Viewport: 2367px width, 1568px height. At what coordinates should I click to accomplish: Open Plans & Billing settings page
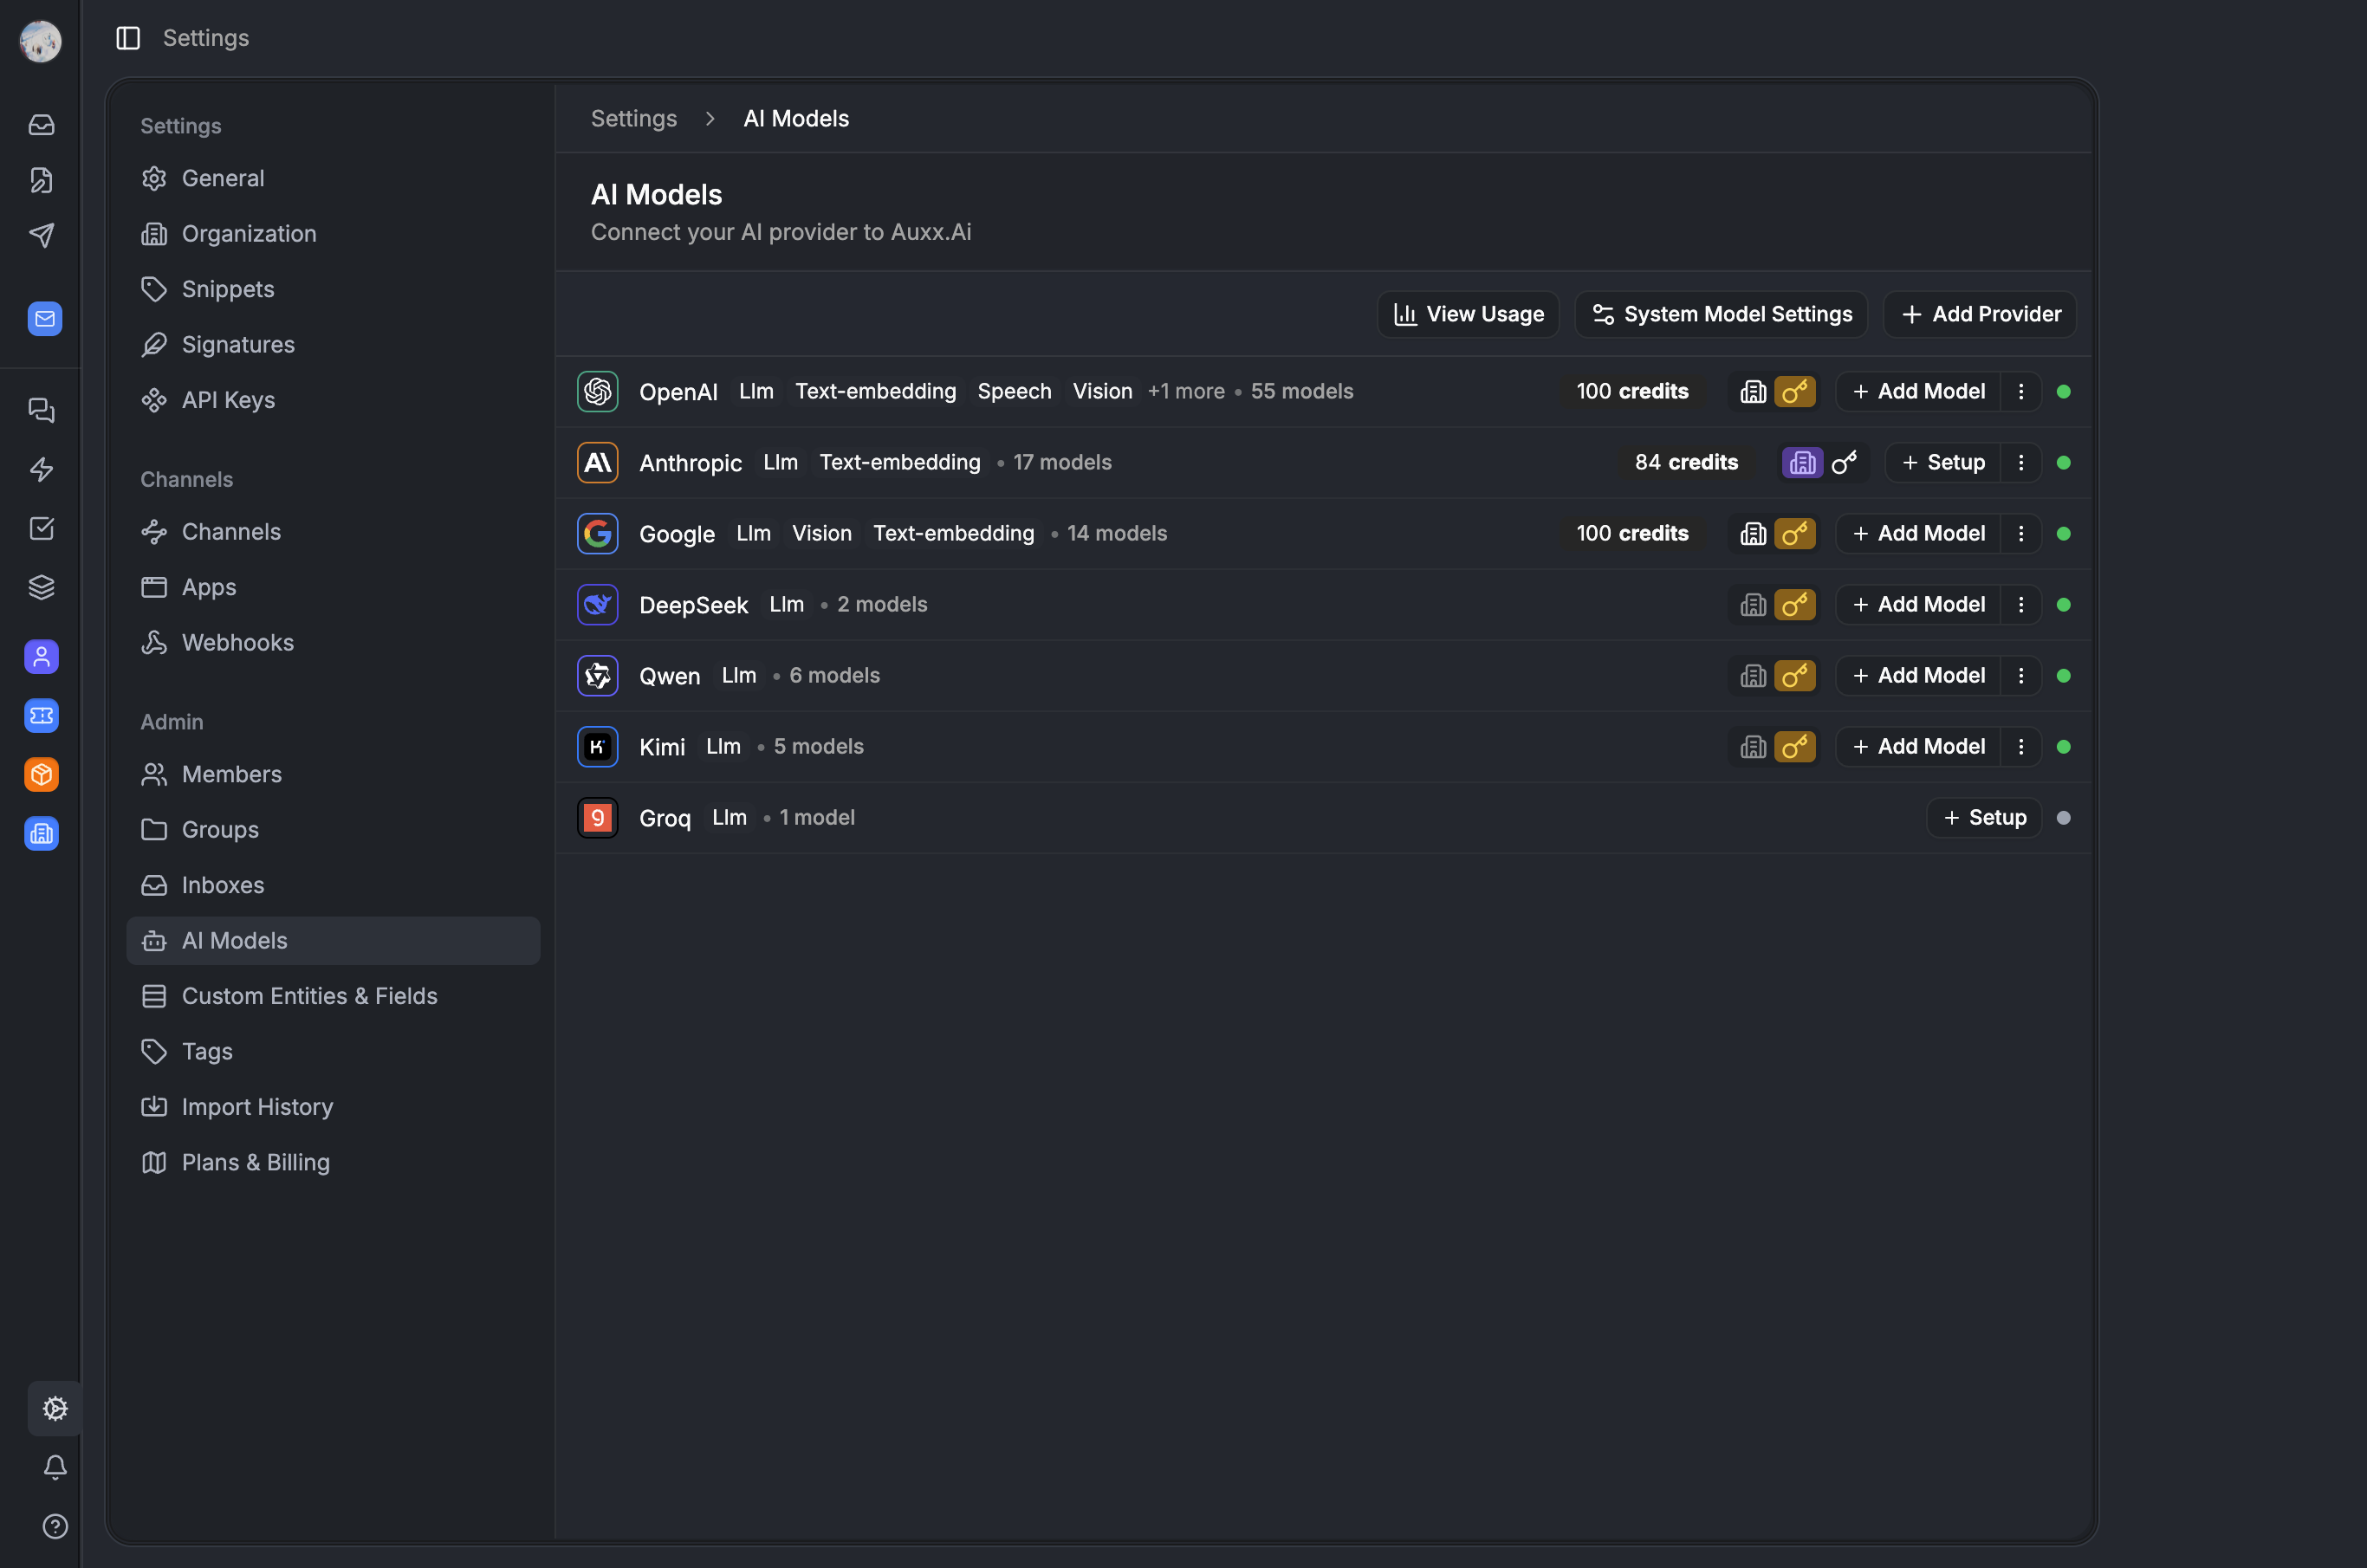(x=255, y=1162)
